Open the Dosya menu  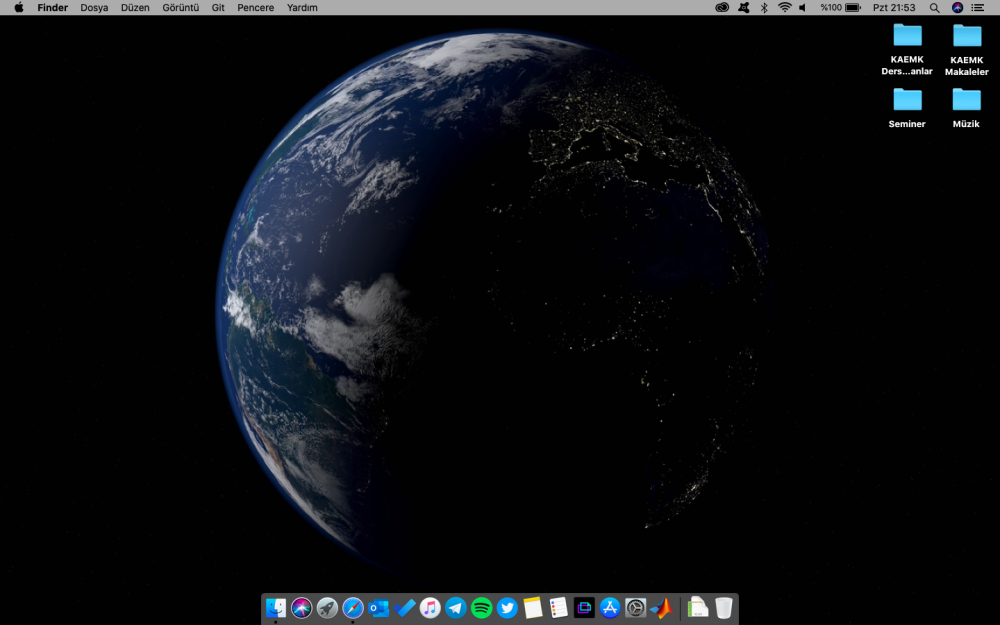(x=94, y=7)
